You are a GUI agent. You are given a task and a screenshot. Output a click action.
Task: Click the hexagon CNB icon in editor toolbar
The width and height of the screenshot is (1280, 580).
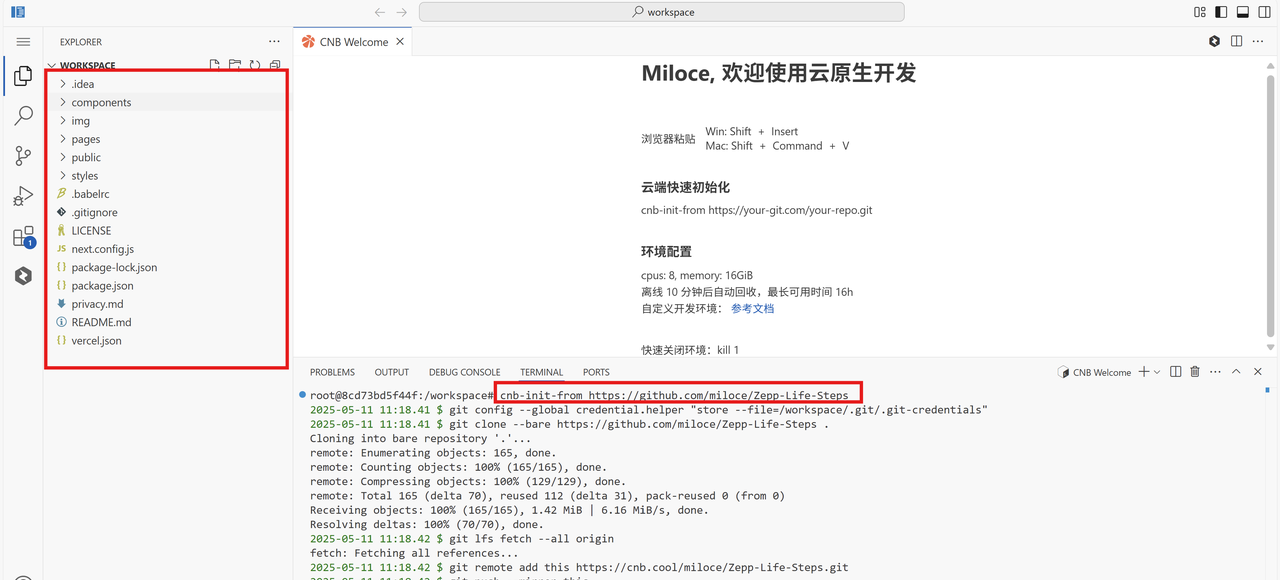click(x=1214, y=42)
